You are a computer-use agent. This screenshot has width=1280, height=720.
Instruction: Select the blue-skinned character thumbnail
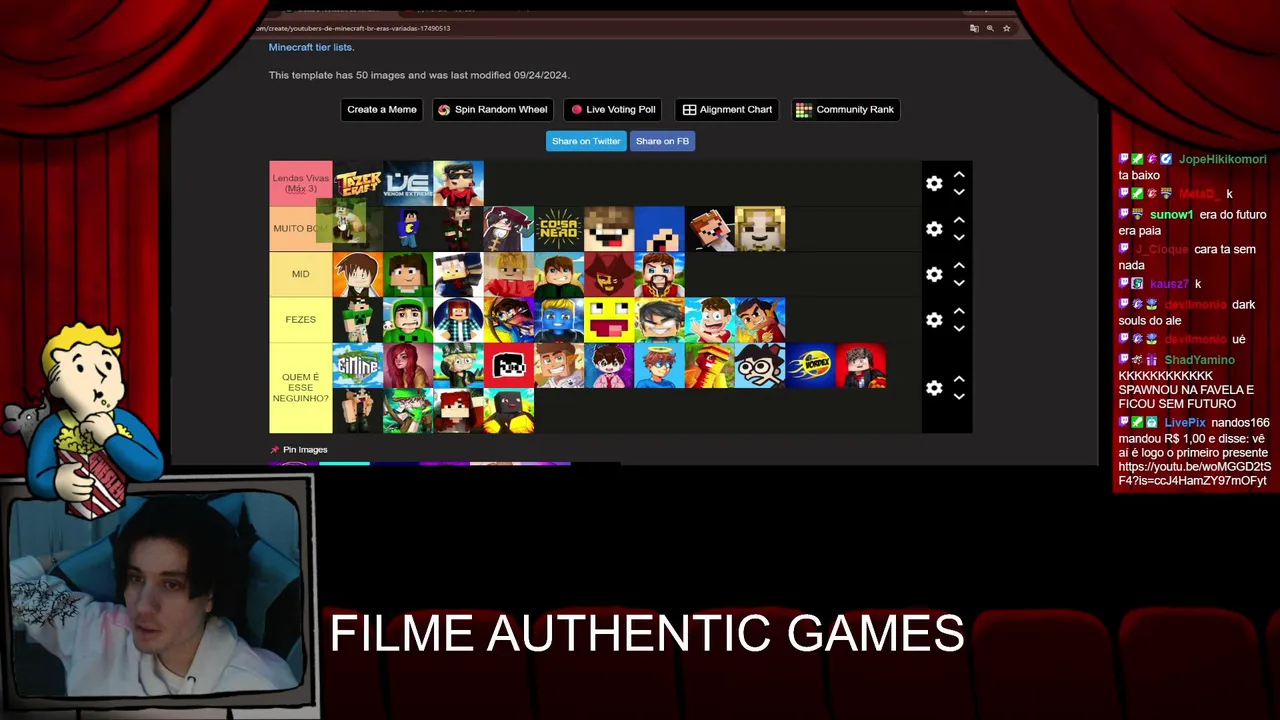(x=559, y=320)
